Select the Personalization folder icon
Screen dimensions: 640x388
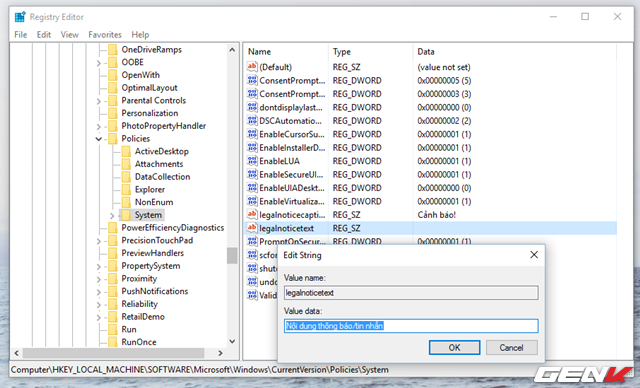click(x=113, y=113)
